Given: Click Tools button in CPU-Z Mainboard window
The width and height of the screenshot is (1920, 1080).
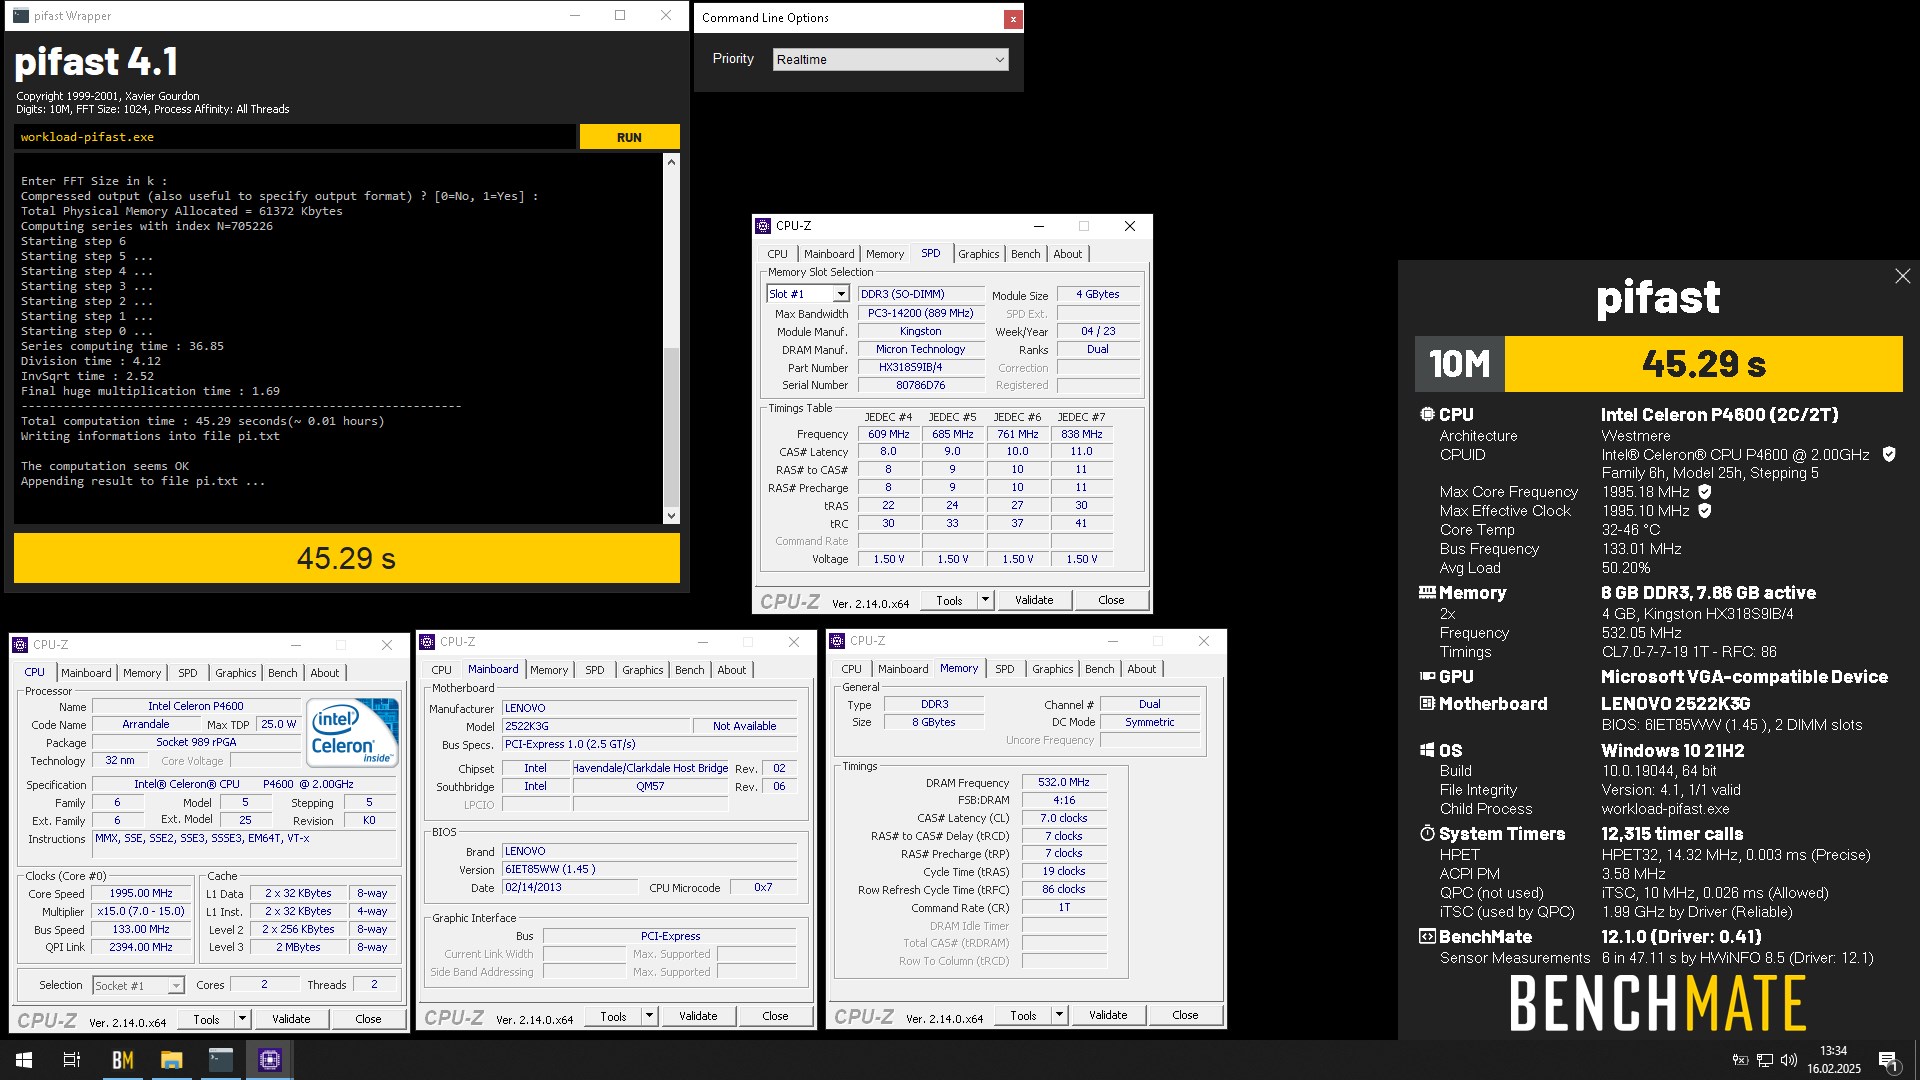Looking at the screenshot, I should click(613, 1016).
